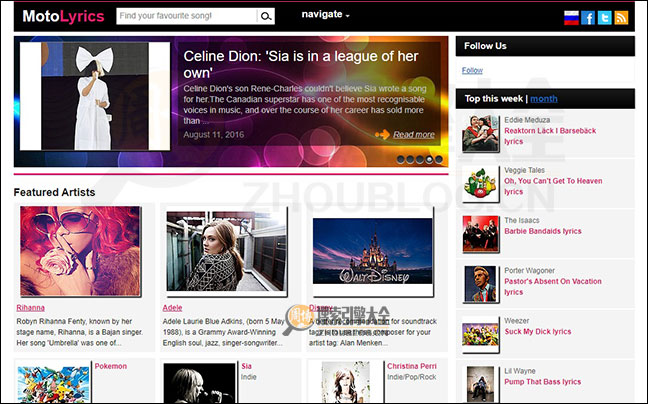This screenshot has width=648, height=404.
Task: Open Barbie Bandaids lyrics link
Action: (x=543, y=231)
